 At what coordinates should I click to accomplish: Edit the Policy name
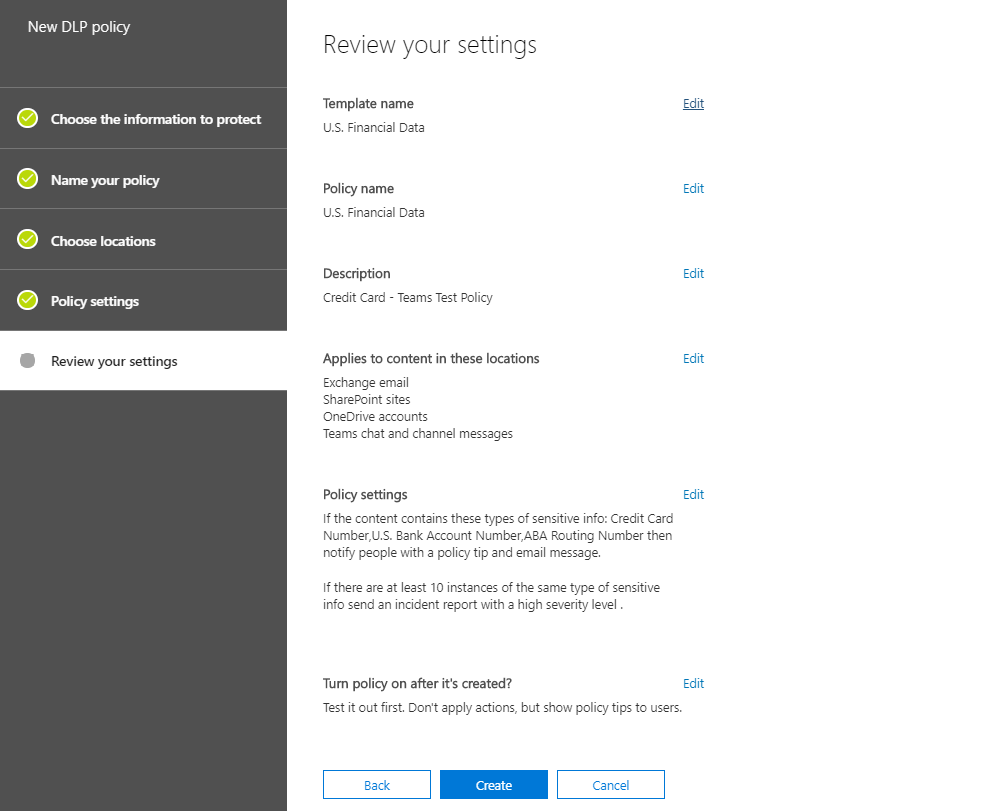click(693, 188)
